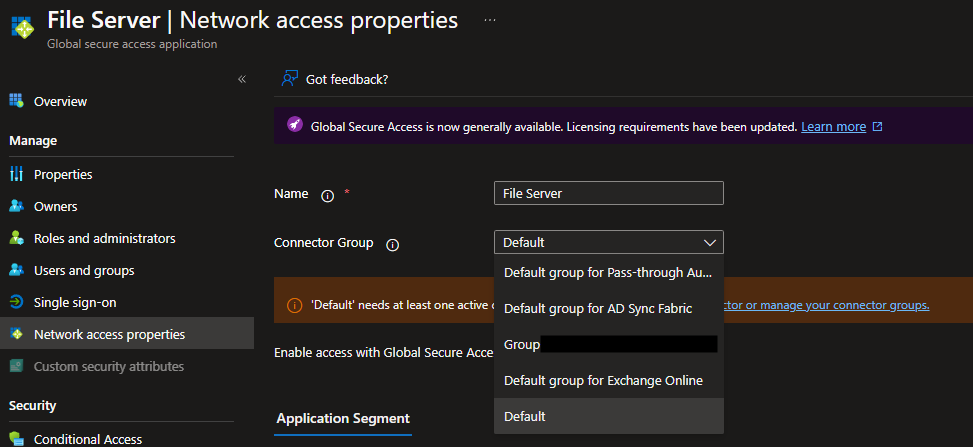Select Network access properties menu item

pyautogui.click(x=127, y=334)
